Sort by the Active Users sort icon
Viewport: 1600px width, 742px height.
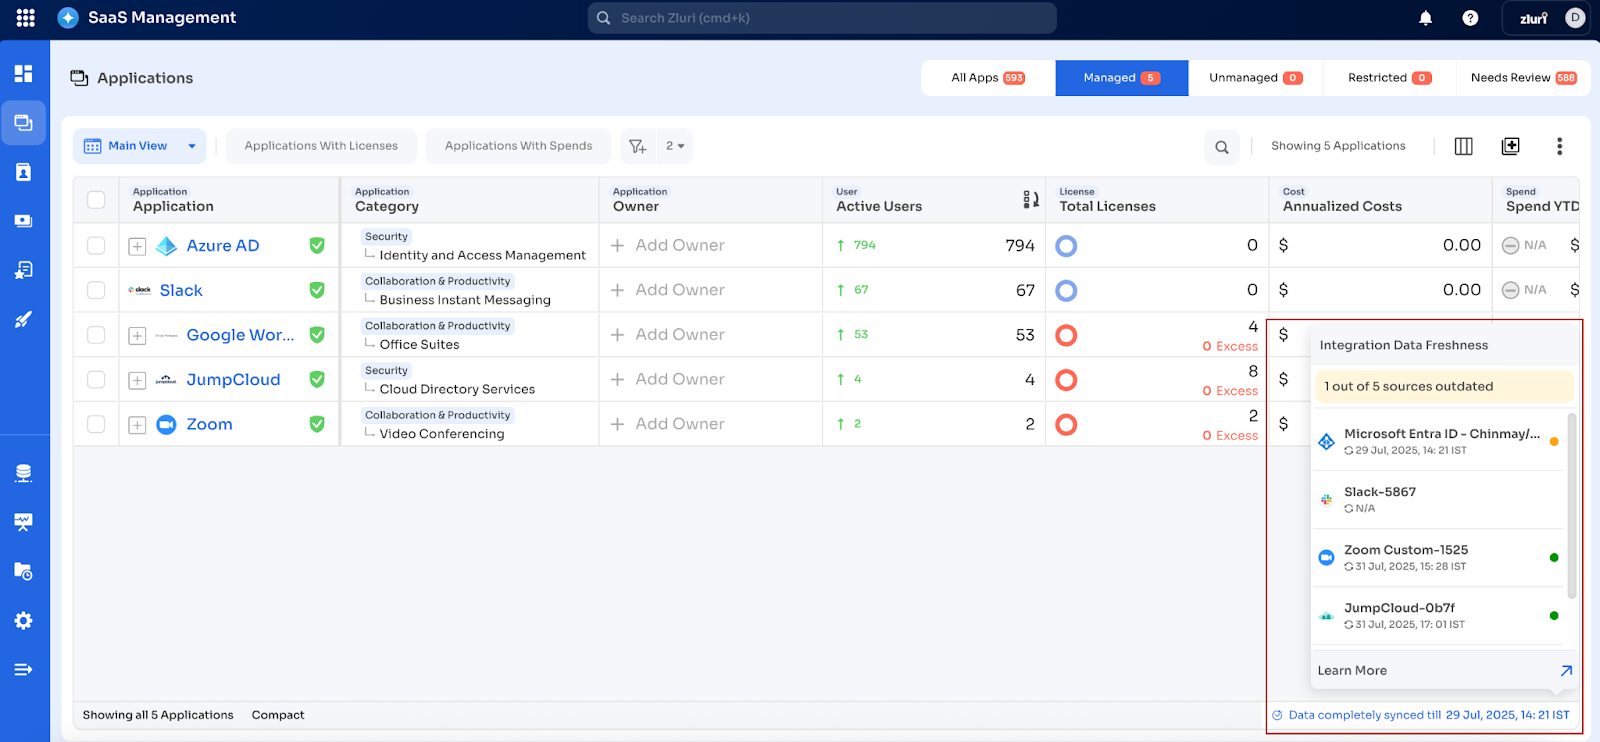point(1030,200)
